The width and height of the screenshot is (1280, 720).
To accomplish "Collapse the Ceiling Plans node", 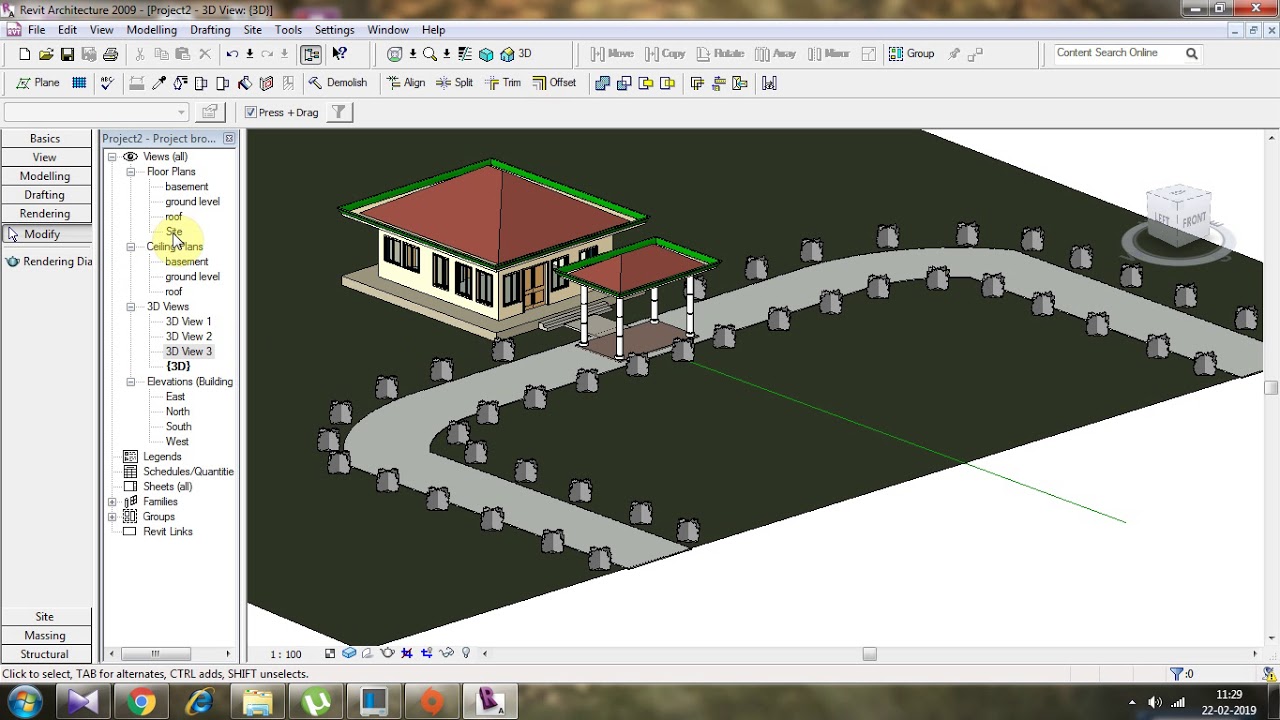I will (x=131, y=247).
